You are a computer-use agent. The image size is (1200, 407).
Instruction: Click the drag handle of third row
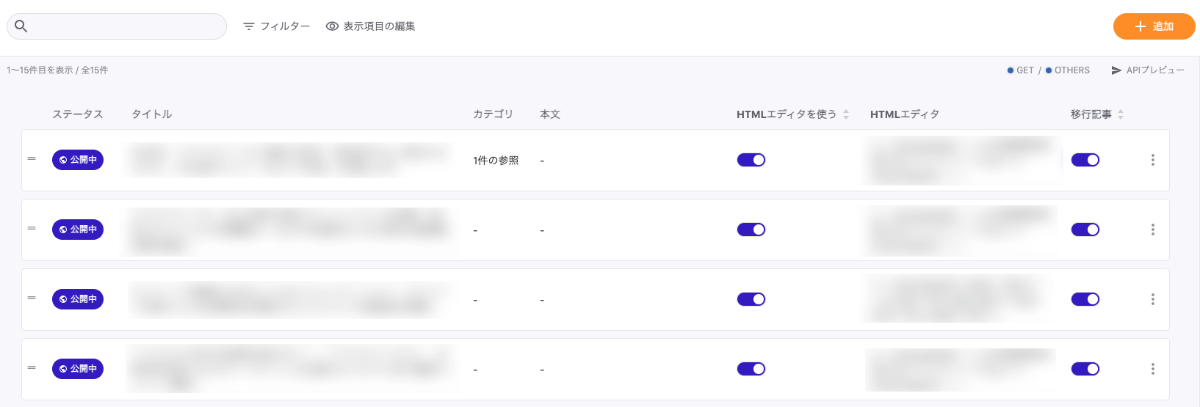(32, 298)
